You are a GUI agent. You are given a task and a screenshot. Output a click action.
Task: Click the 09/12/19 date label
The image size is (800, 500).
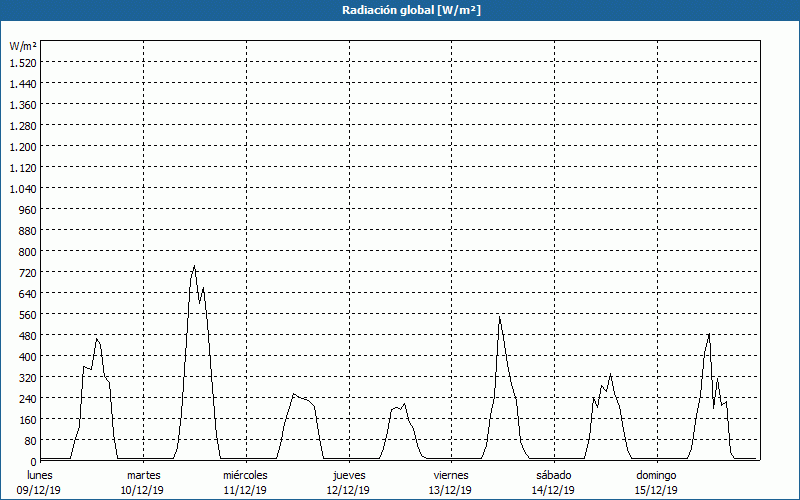click(x=39, y=490)
